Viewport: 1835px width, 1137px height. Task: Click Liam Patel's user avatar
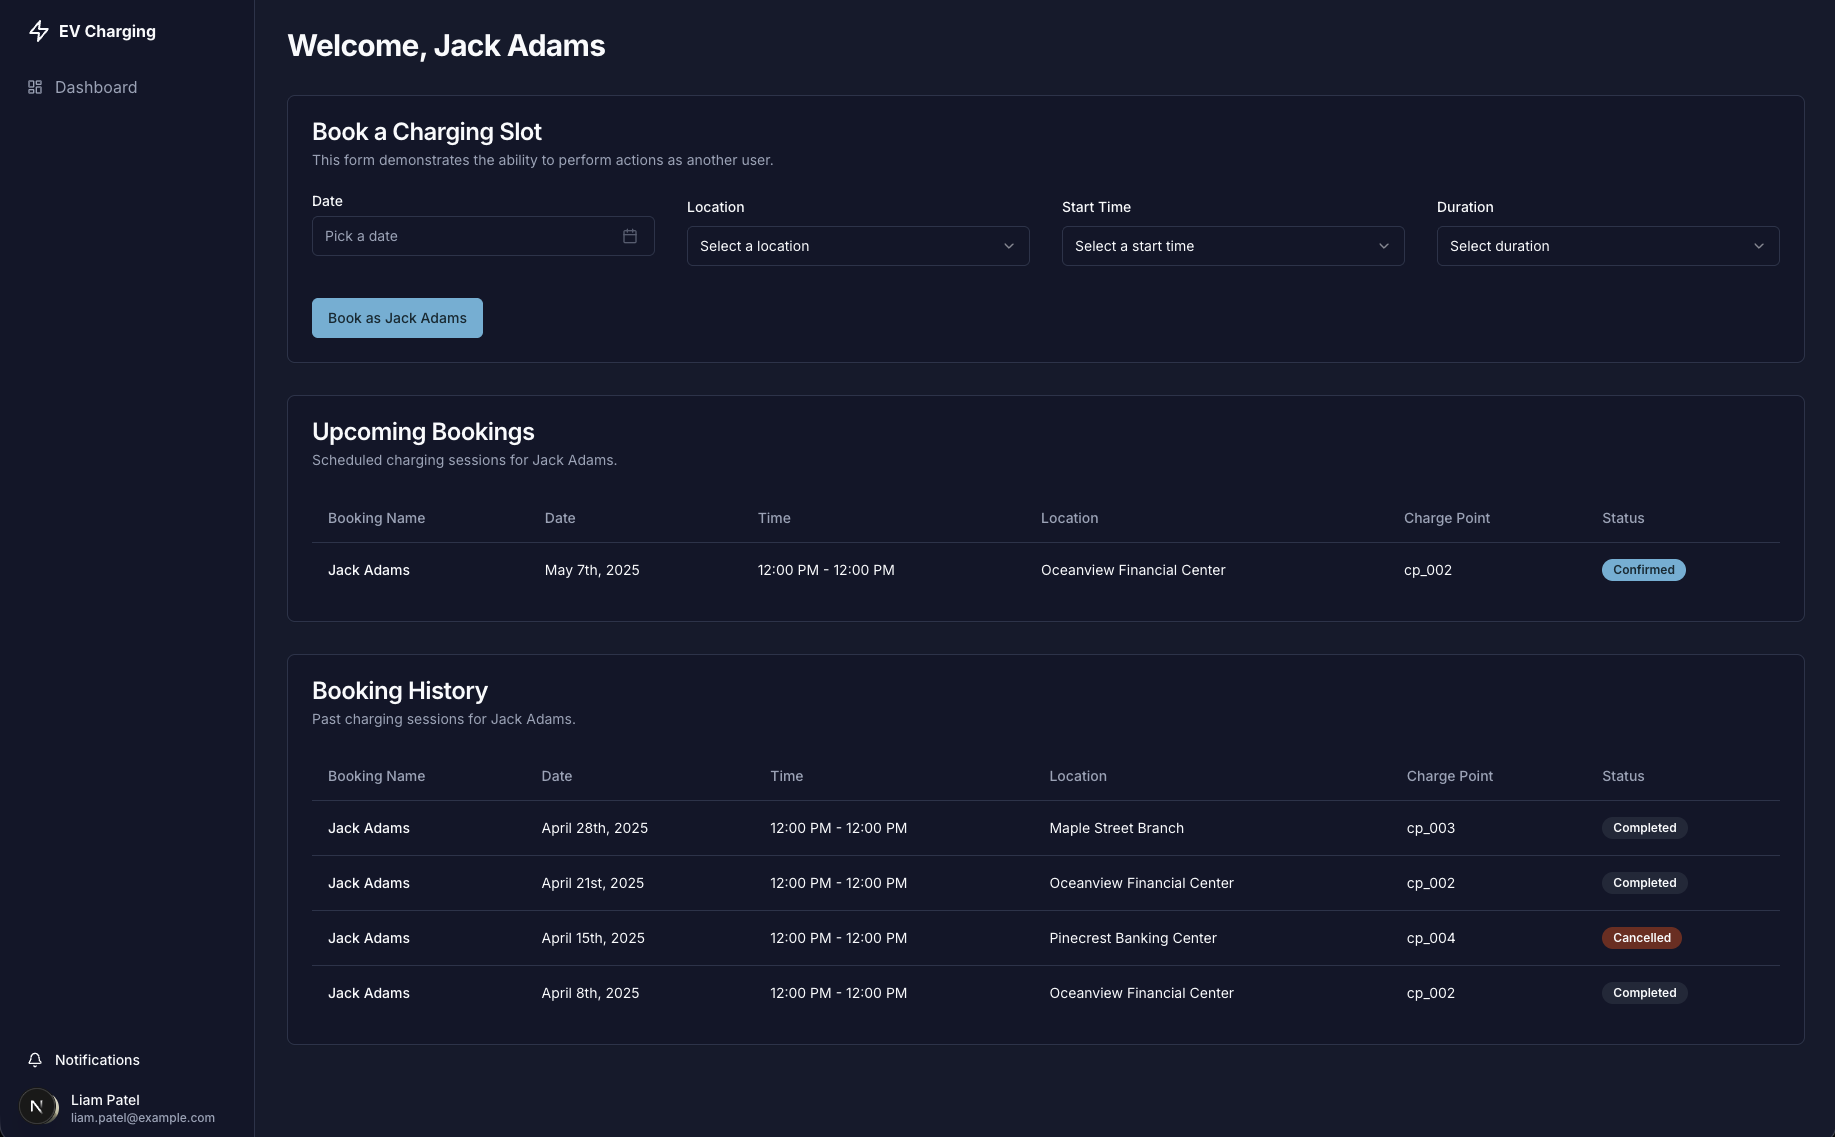tap(38, 1107)
